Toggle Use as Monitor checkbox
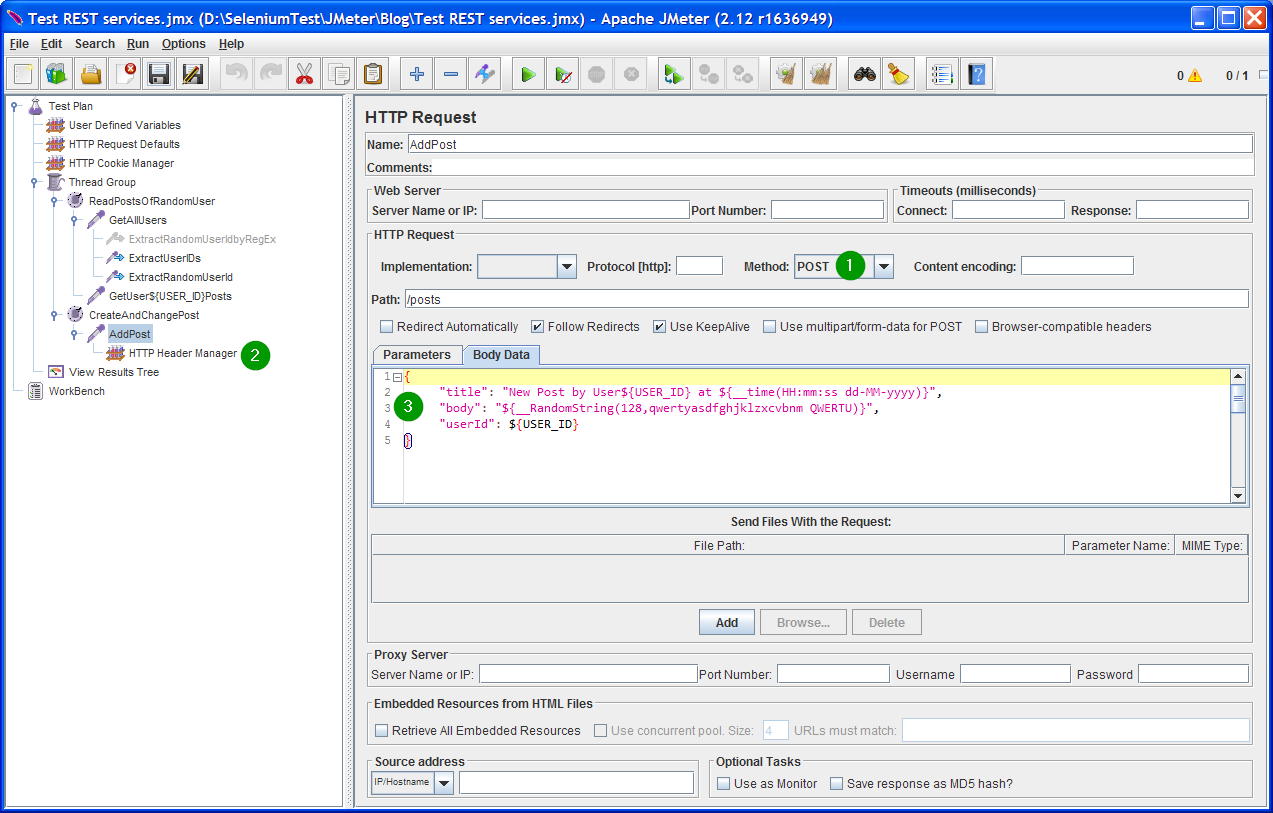The width and height of the screenshot is (1273, 813). 723,784
